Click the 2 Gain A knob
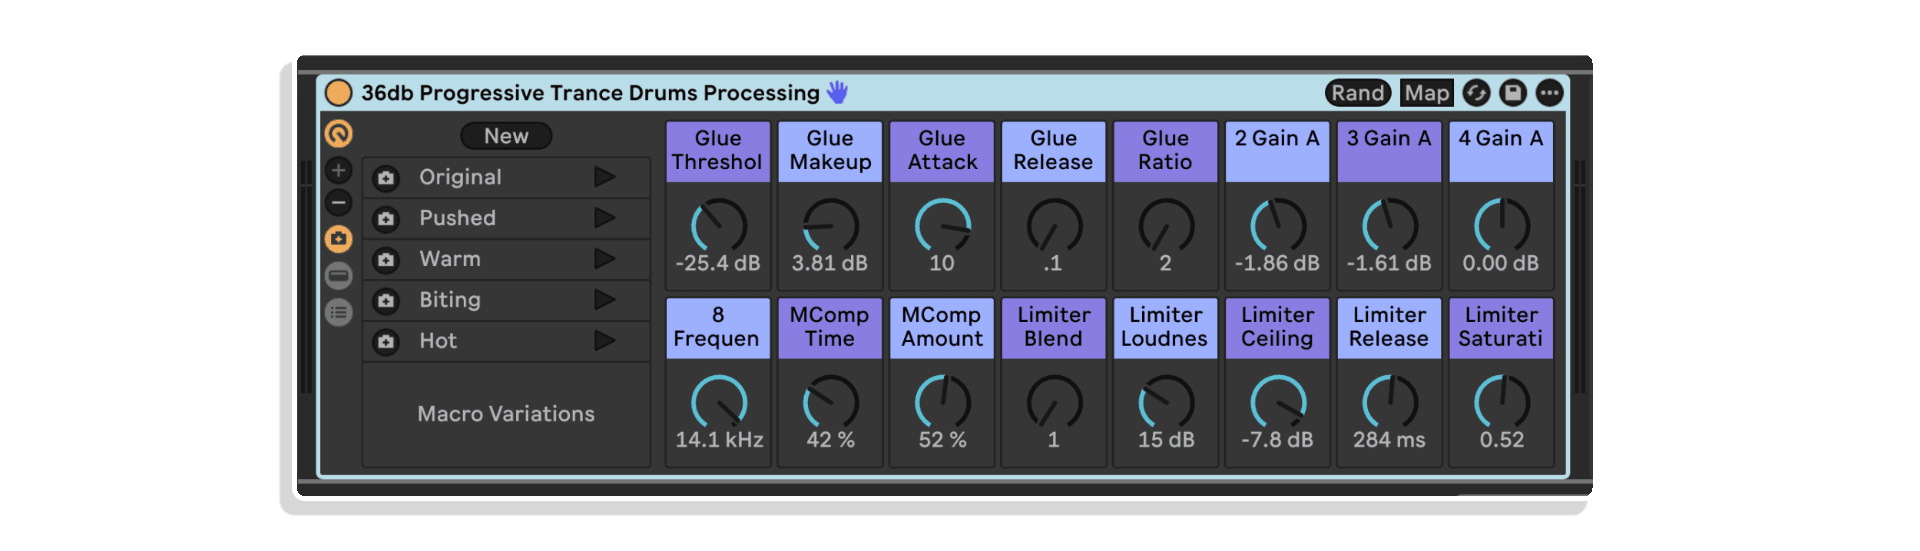 click(x=1279, y=225)
